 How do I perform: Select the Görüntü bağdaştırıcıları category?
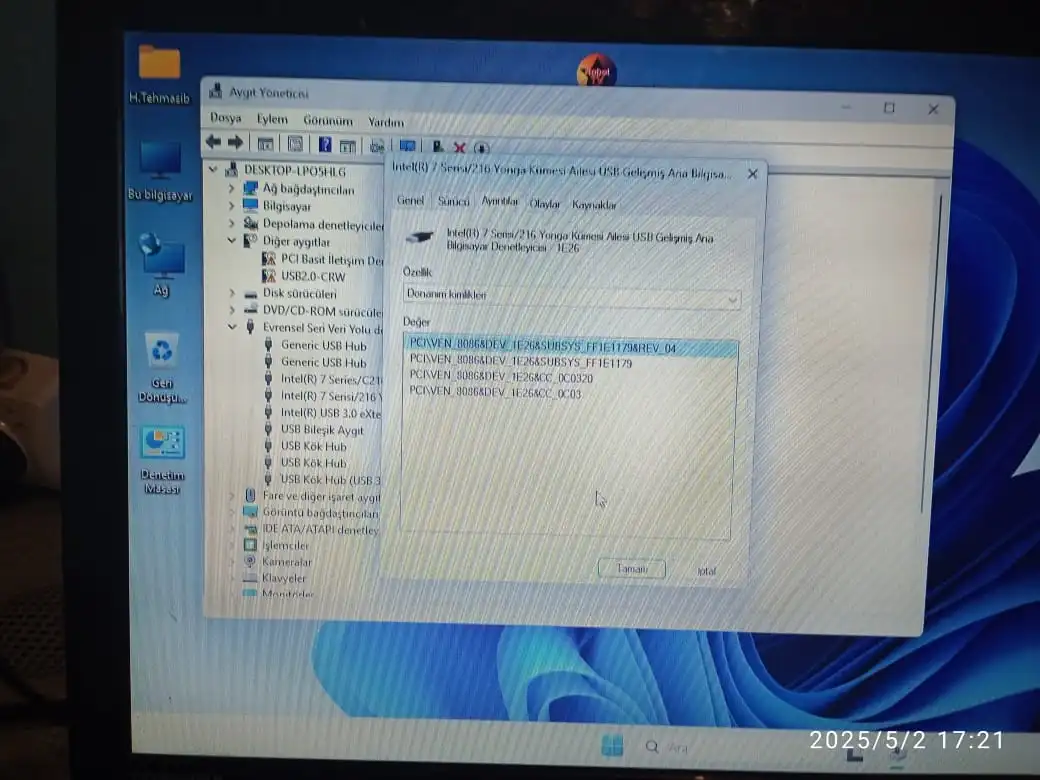click(x=320, y=513)
